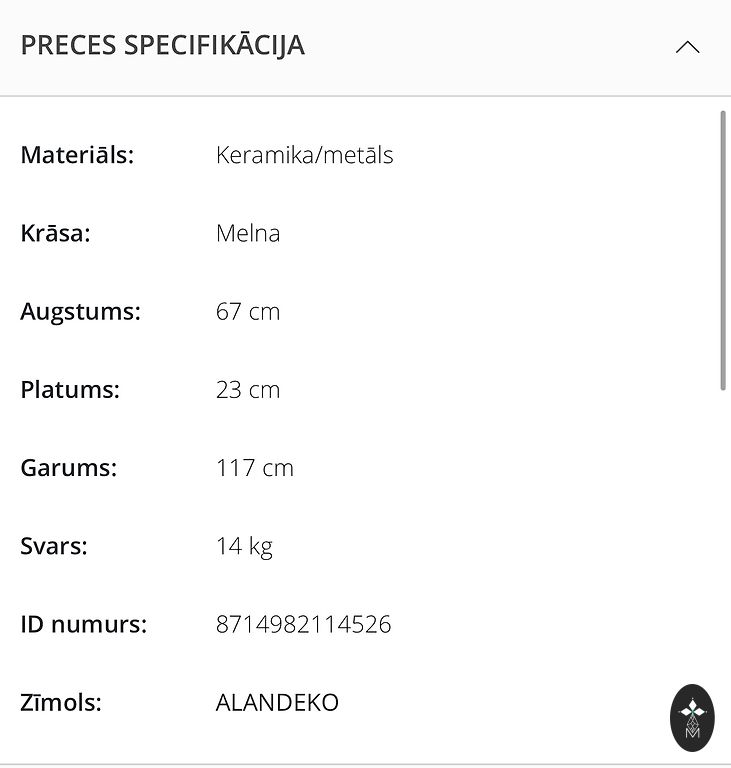
Task: Click the Platums label
Action: click(x=70, y=389)
